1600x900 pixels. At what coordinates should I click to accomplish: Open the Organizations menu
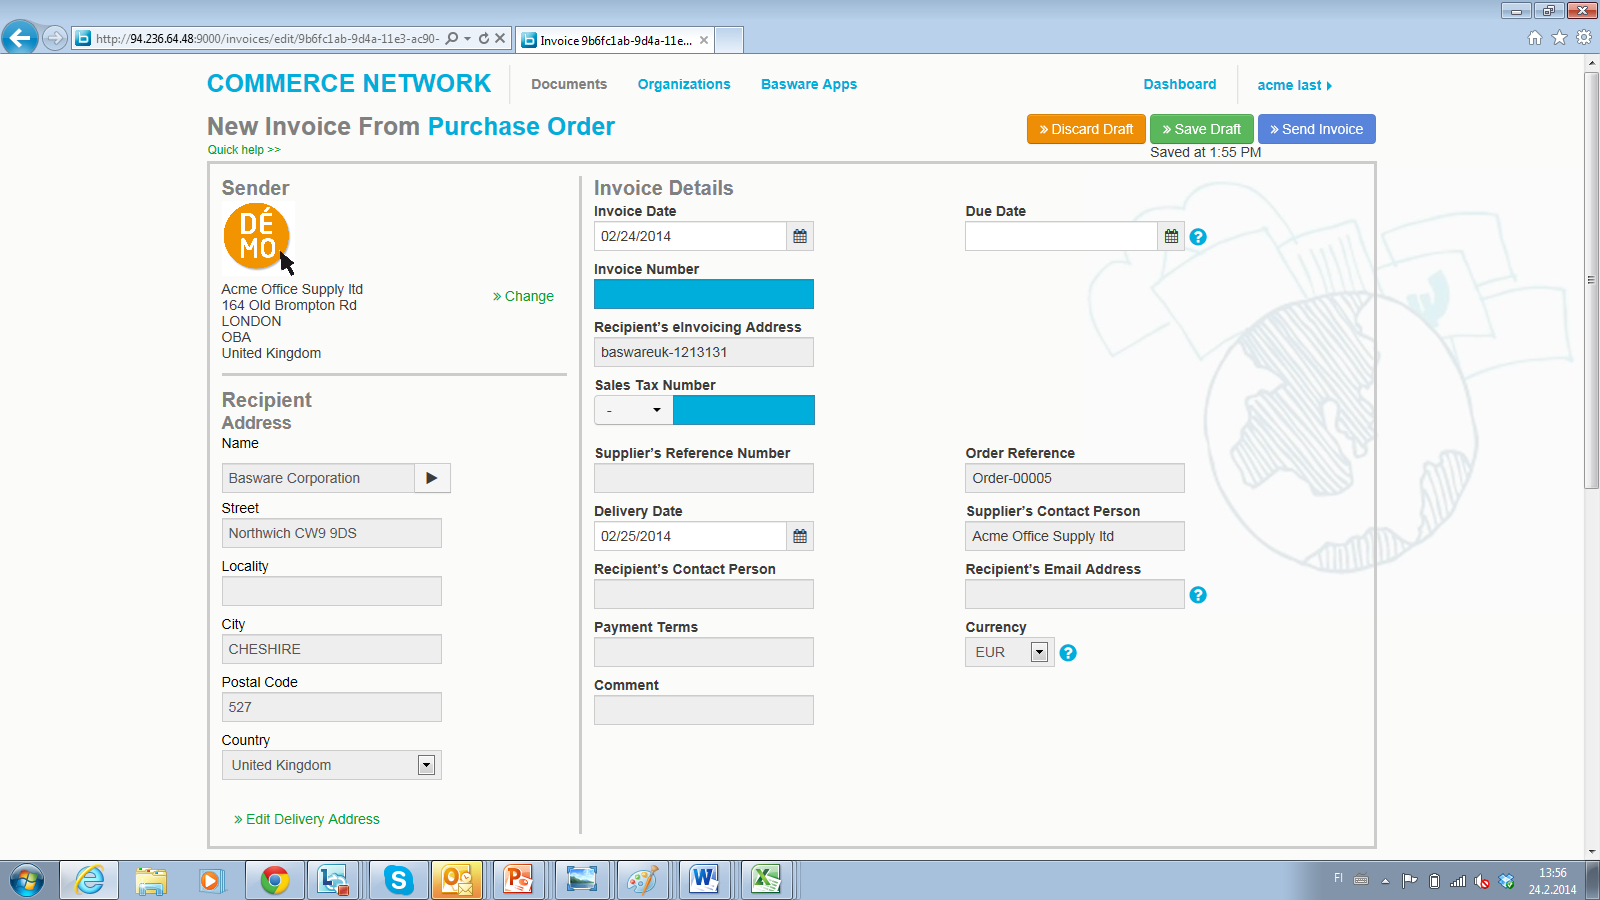[684, 84]
